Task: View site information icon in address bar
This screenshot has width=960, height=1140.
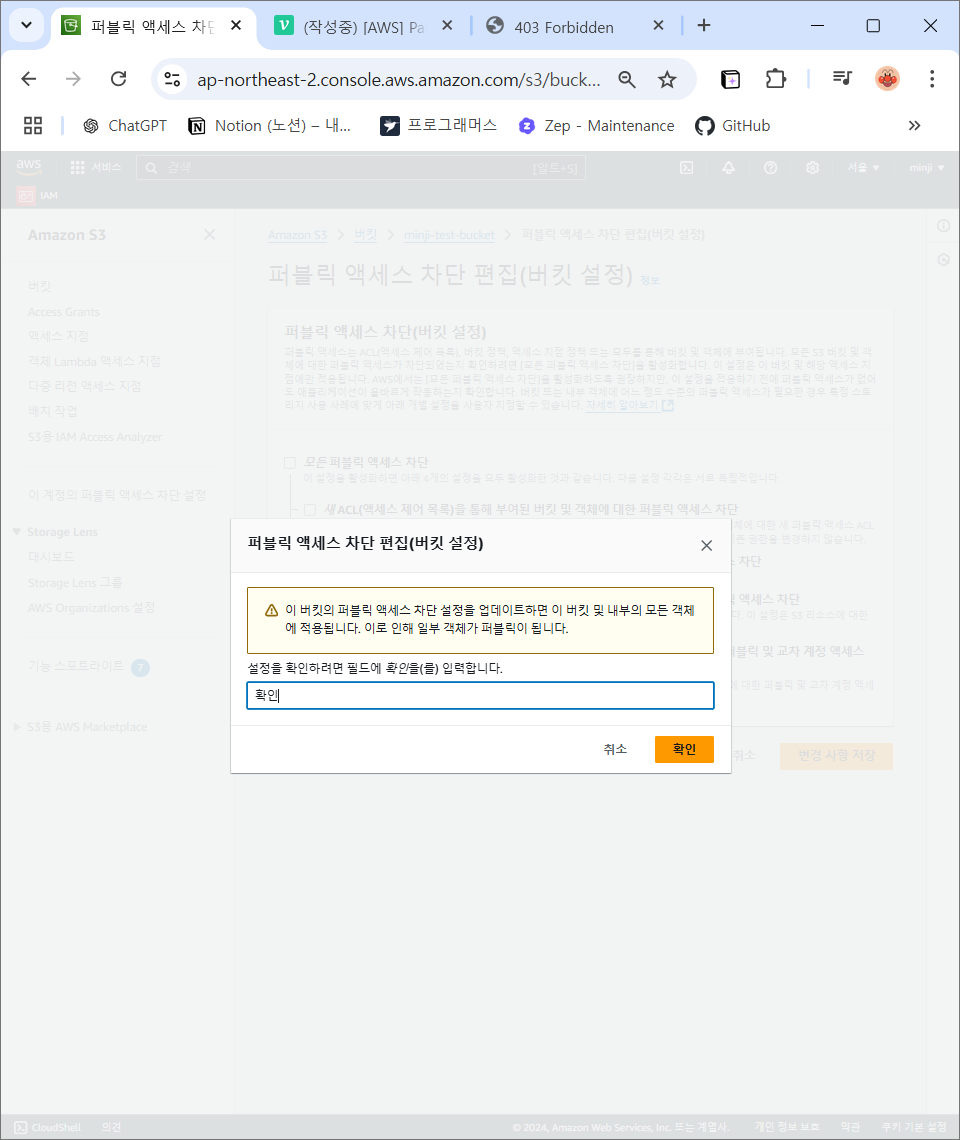Action: pos(172,79)
